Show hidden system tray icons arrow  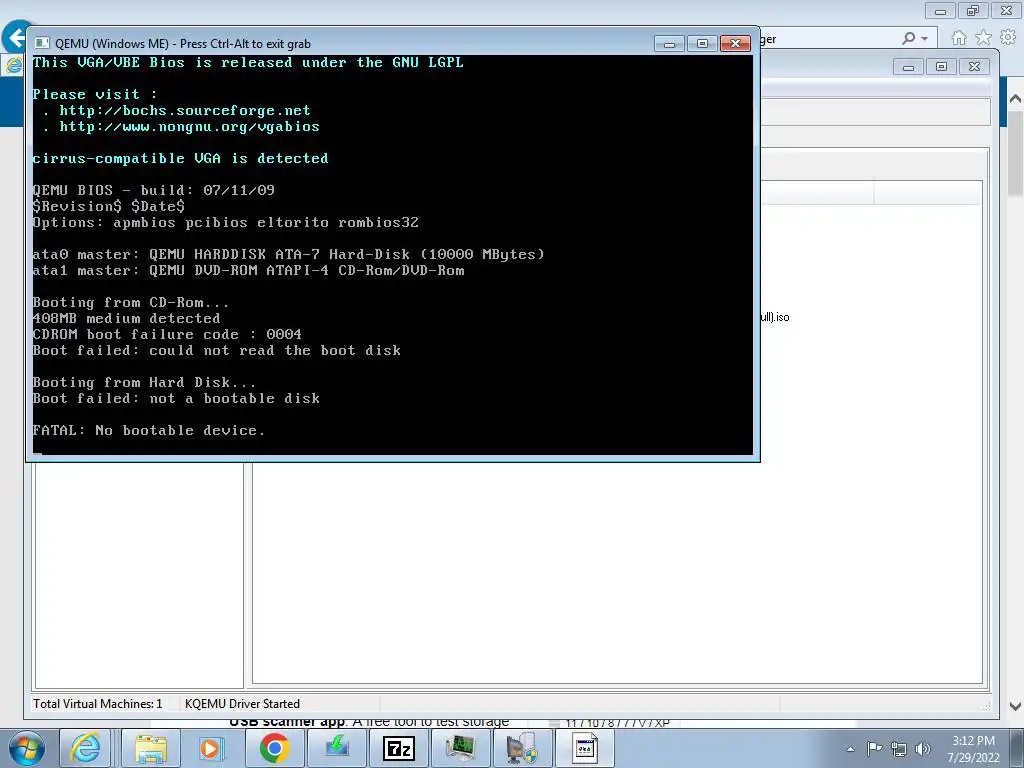click(850, 749)
